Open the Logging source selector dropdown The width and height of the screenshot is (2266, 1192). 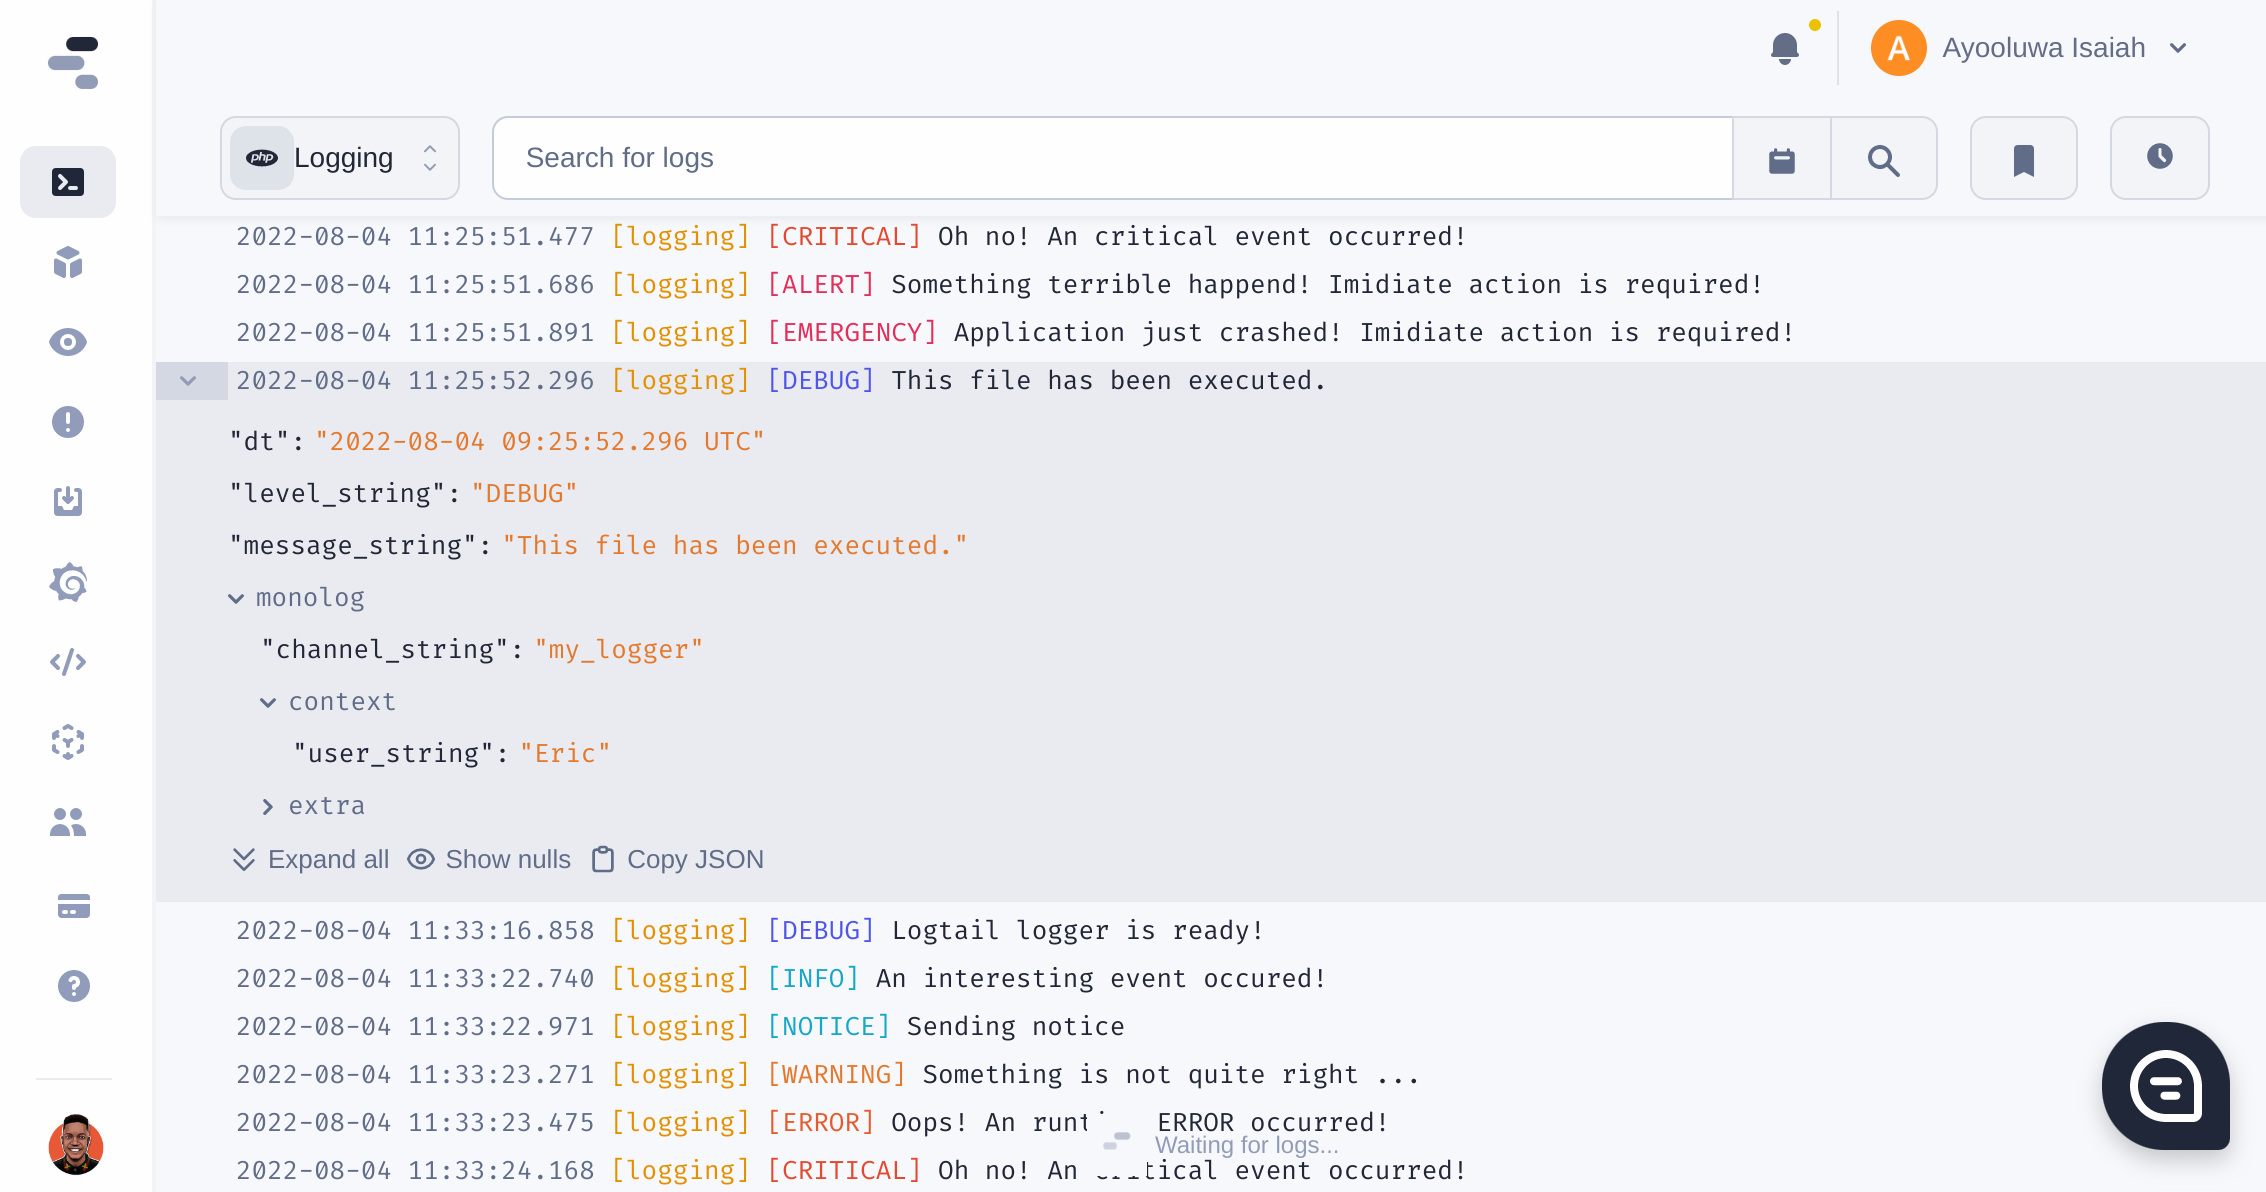coord(340,157)
